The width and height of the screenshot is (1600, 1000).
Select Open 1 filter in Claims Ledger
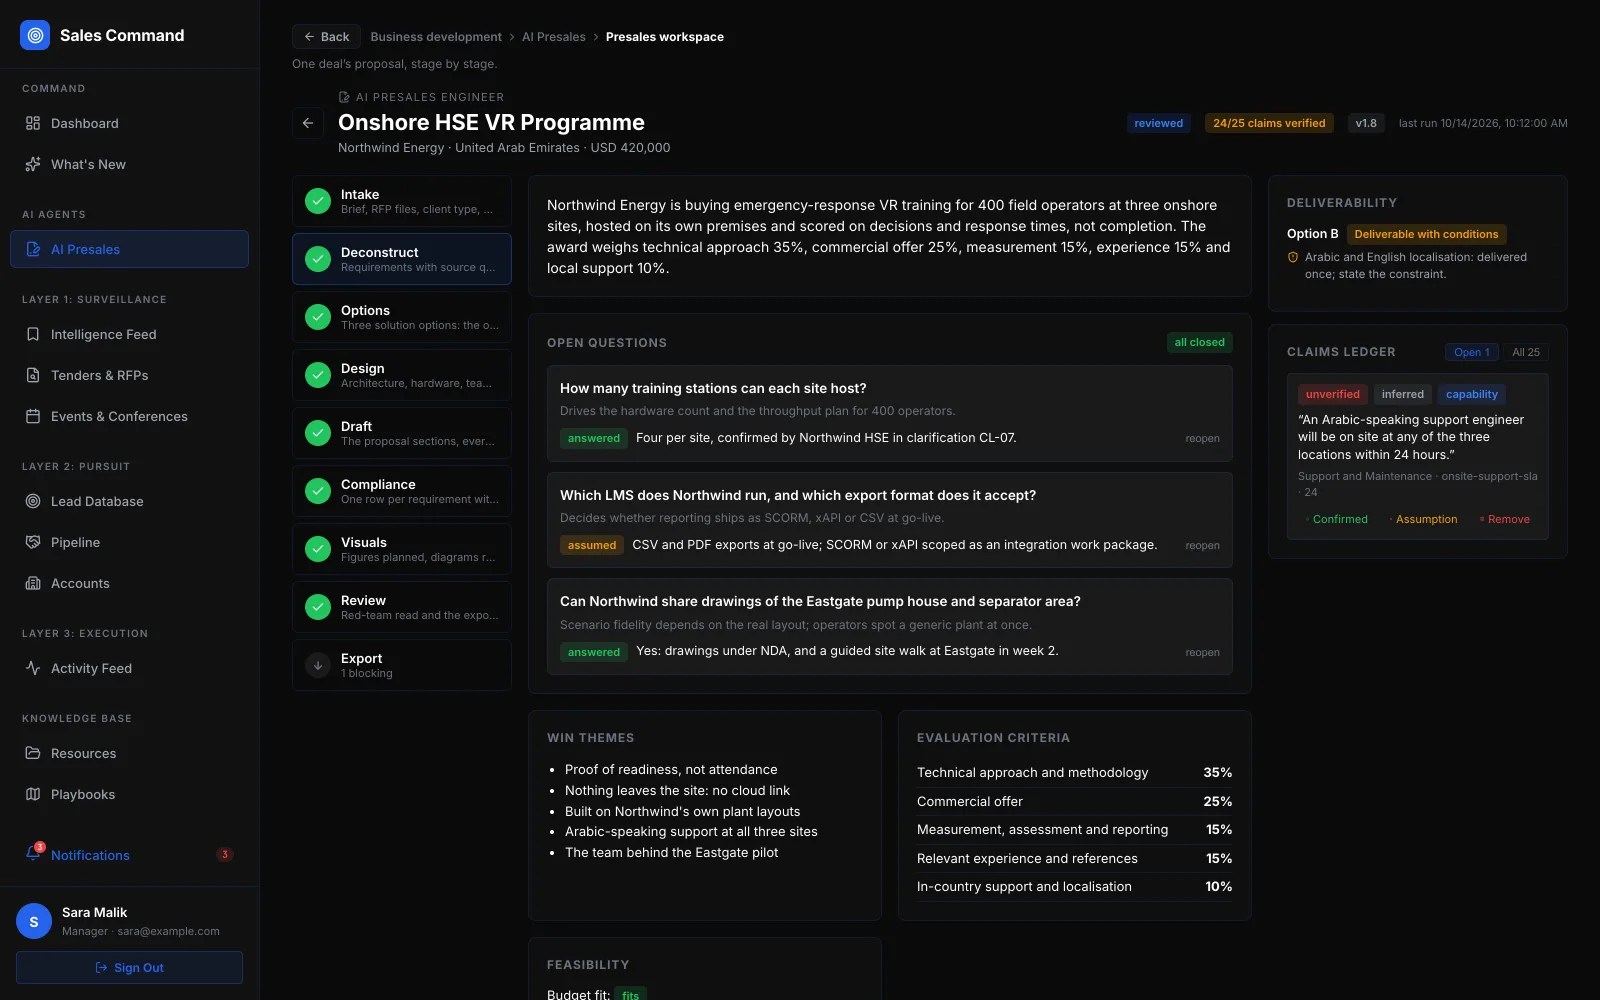pyautogui.click(x=1472, y=352)
